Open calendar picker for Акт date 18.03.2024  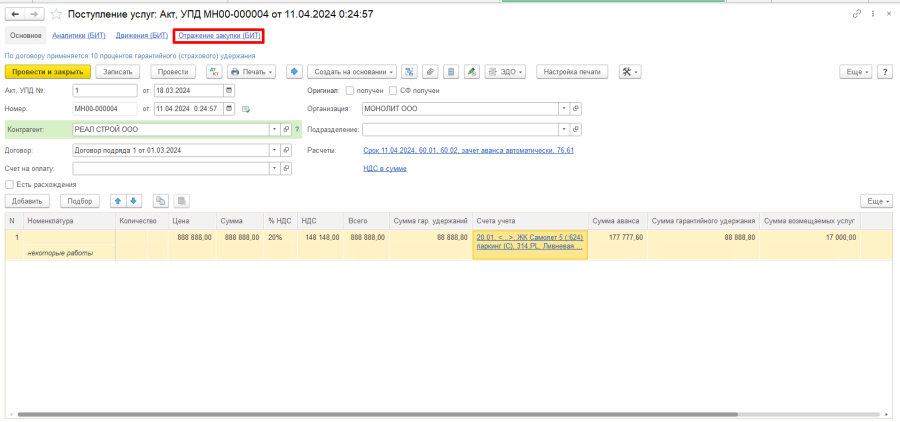231,90
